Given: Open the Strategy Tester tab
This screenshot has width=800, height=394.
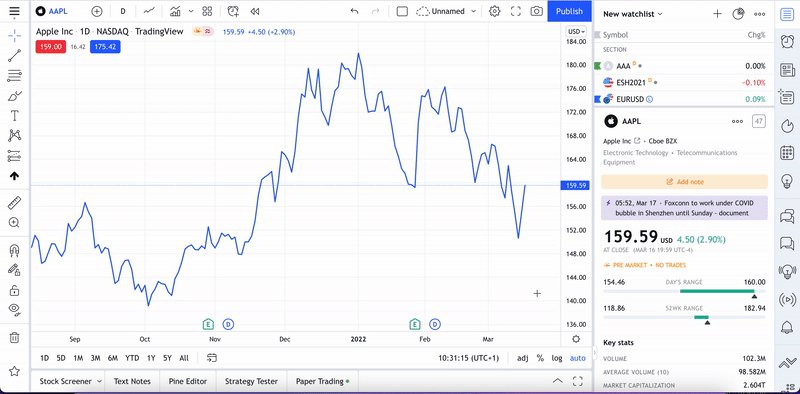Looking at the screenshot, I should coord(251,381).
